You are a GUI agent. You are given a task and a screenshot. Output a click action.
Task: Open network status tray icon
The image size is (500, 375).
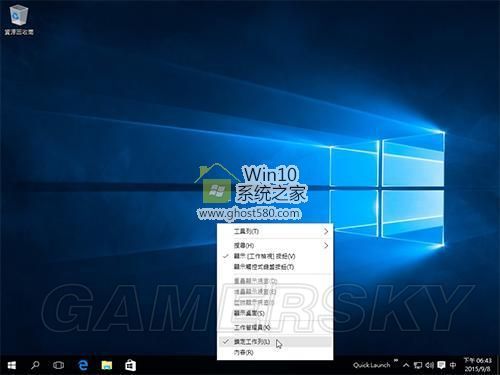click(418, 365)
